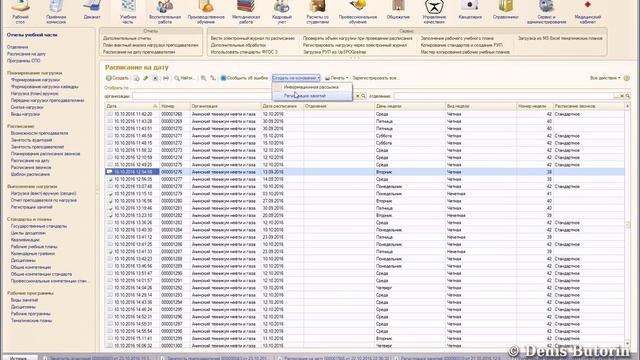
Task: Open Загрузка из MS Excel тематических планов
Action: coord(560,38)
